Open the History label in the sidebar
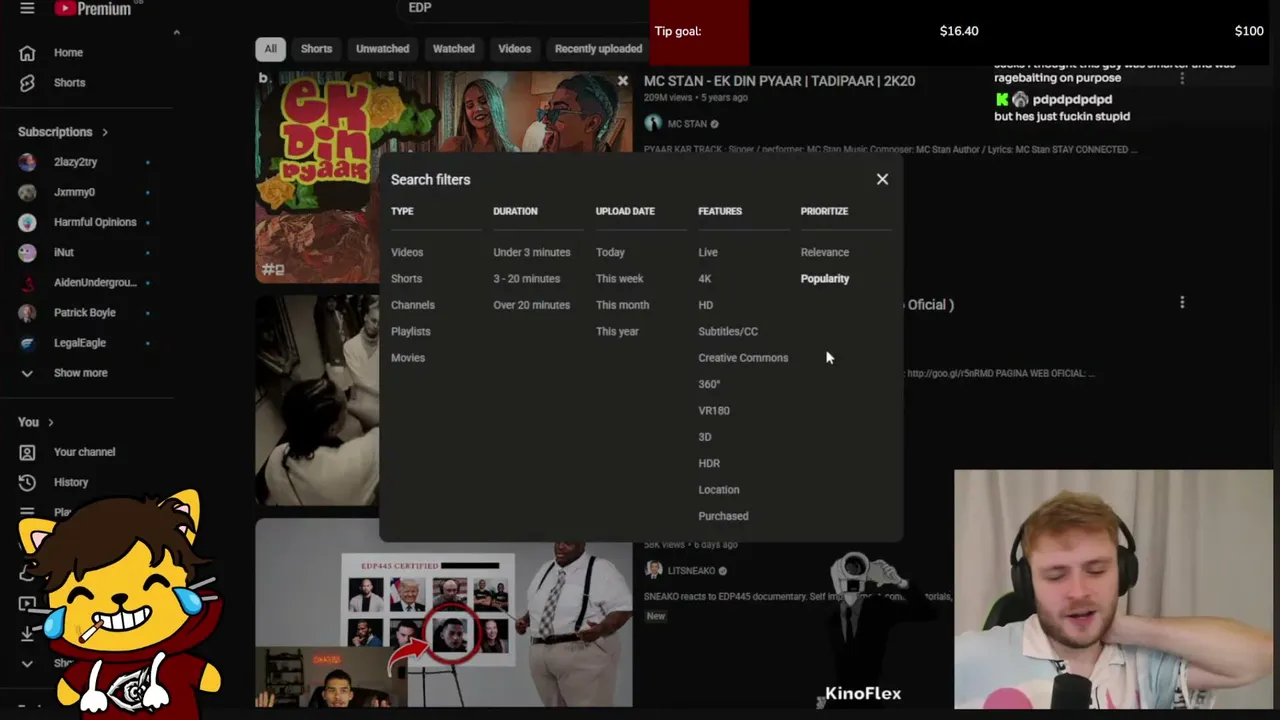Viewport: 1280px width, 720px height. click(x=71, y=482)
